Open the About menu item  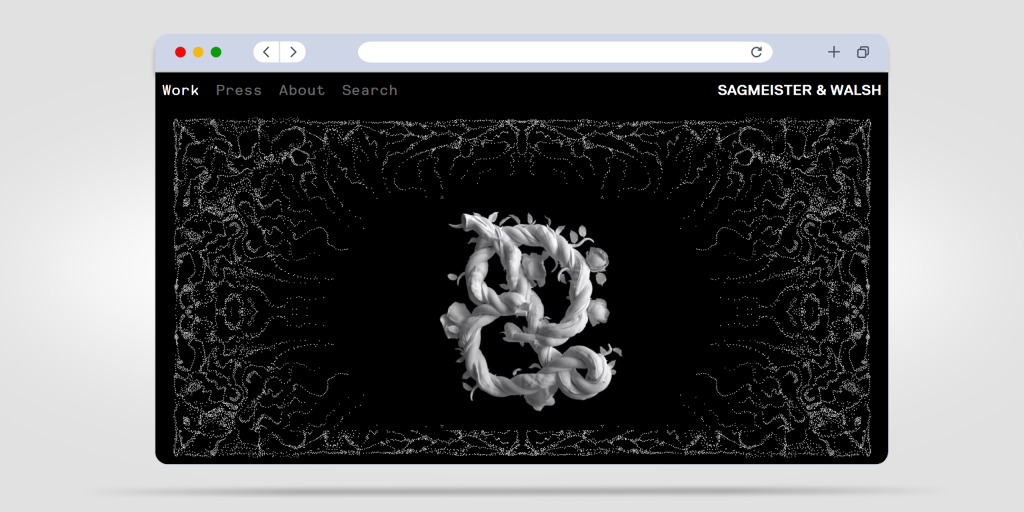[302, 90]
